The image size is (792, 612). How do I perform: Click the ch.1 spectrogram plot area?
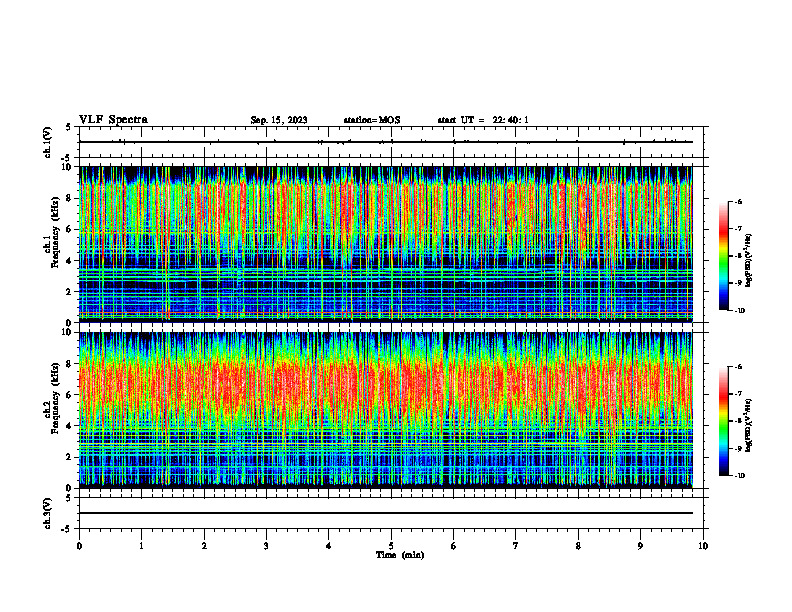tap(385, 244)
